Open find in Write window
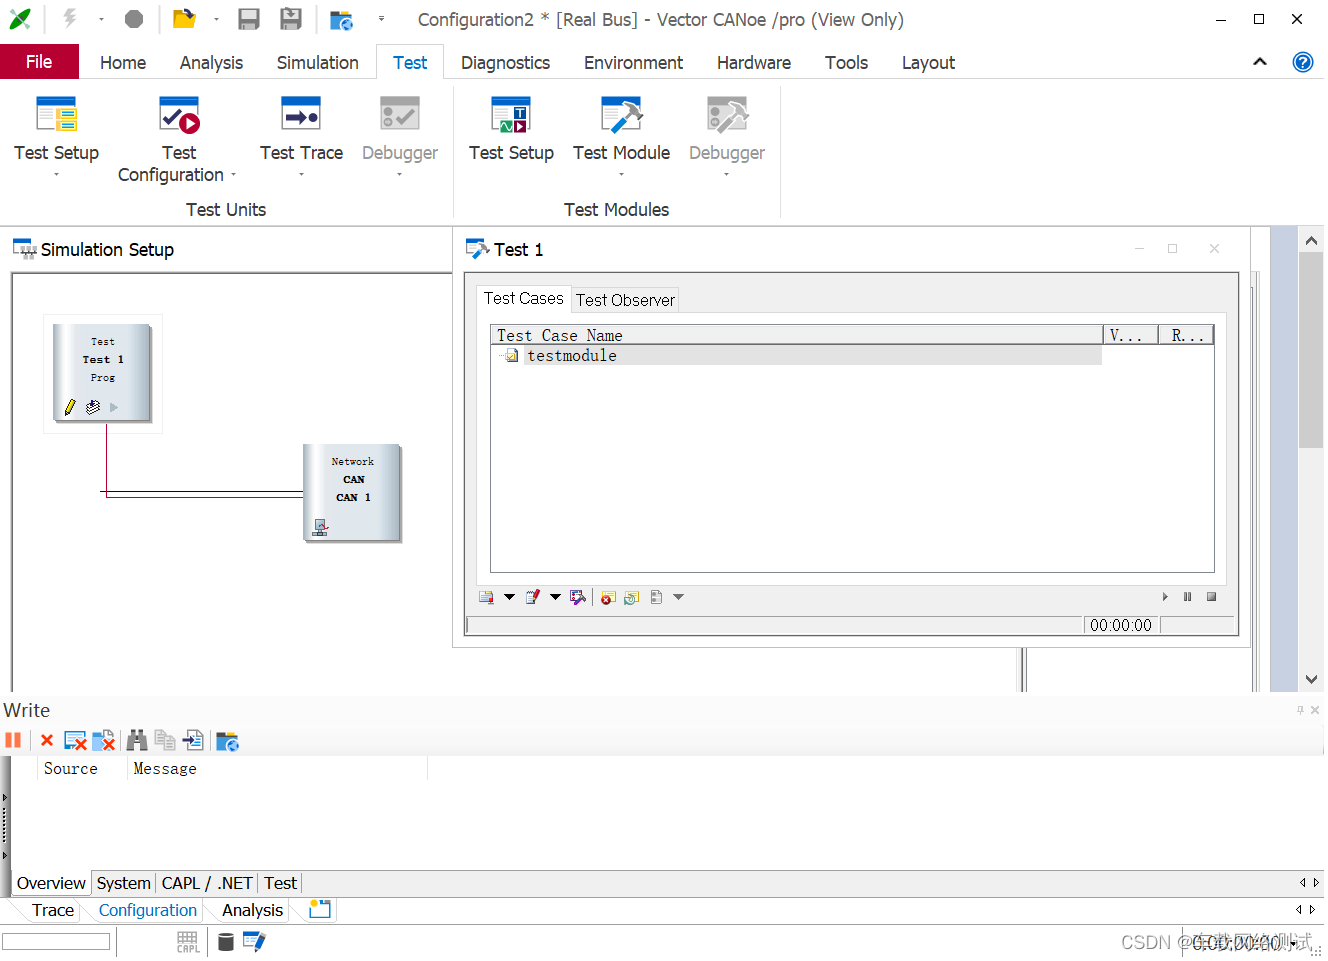Screen dimensions: 1328x961 pos(136,740)
